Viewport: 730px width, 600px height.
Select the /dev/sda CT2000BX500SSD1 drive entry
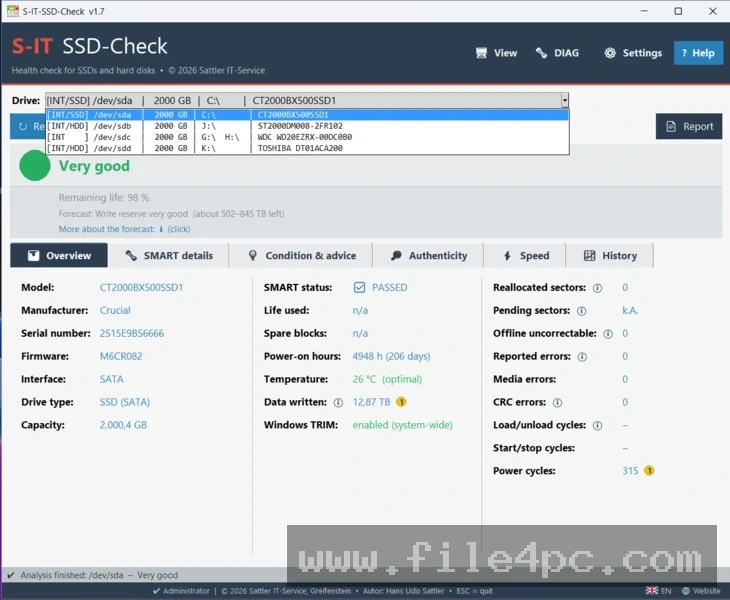pos(307,115)
